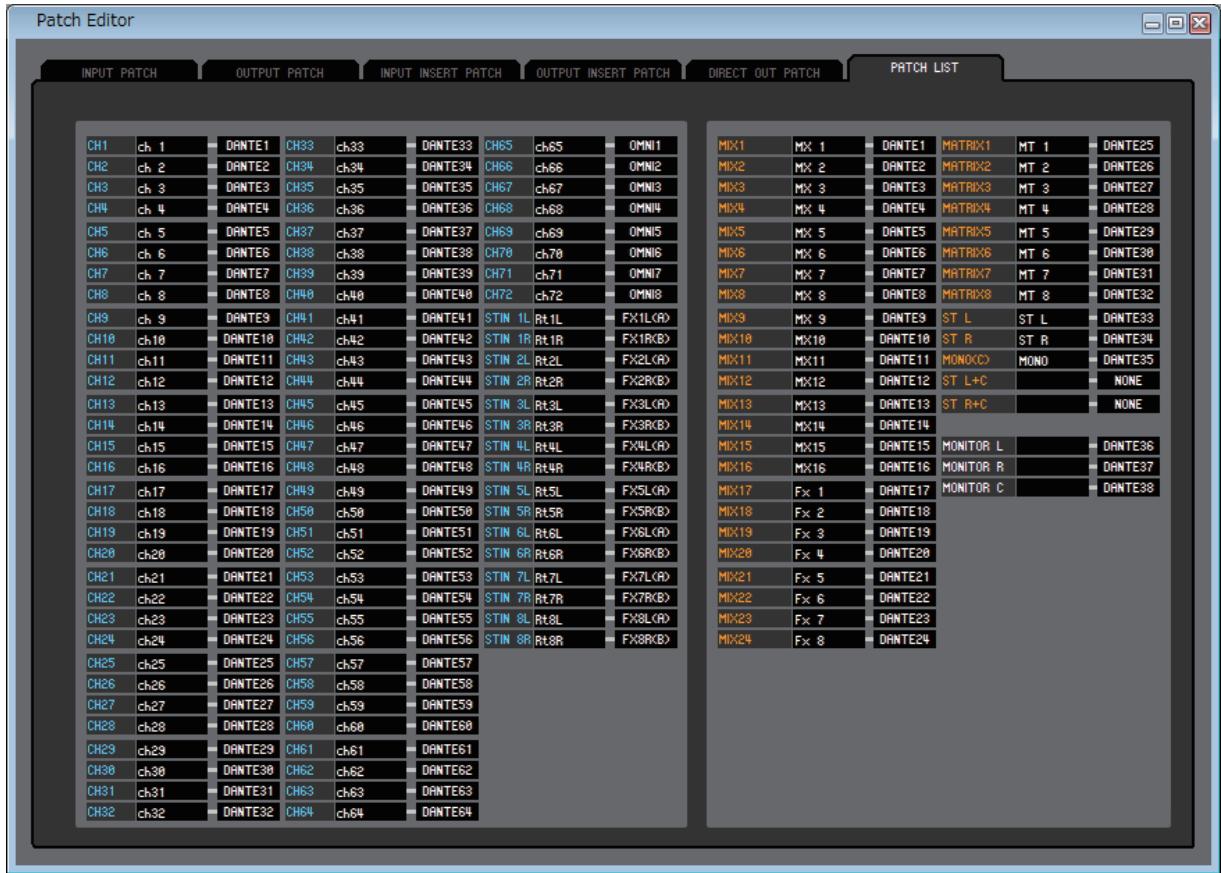Open the DANTE64 patch for CH64

pyautogui.click(x=446, y=810)
